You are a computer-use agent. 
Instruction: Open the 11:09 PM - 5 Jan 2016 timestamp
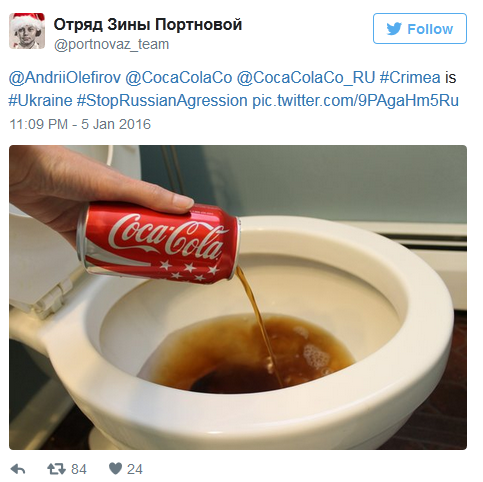80,124
